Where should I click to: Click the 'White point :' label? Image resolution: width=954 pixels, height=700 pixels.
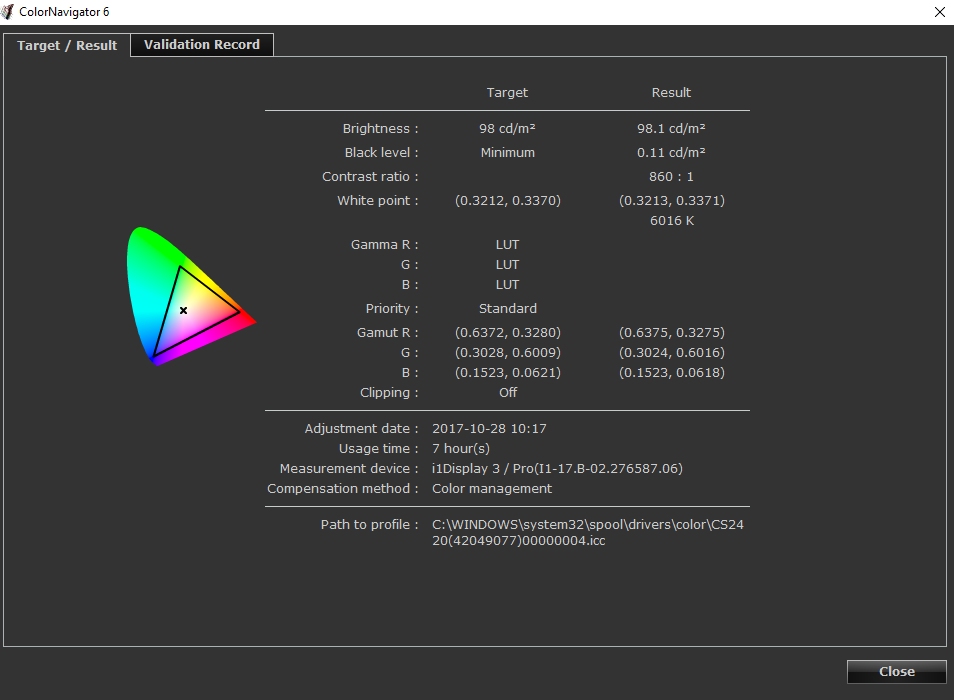(x=378, y=201)
